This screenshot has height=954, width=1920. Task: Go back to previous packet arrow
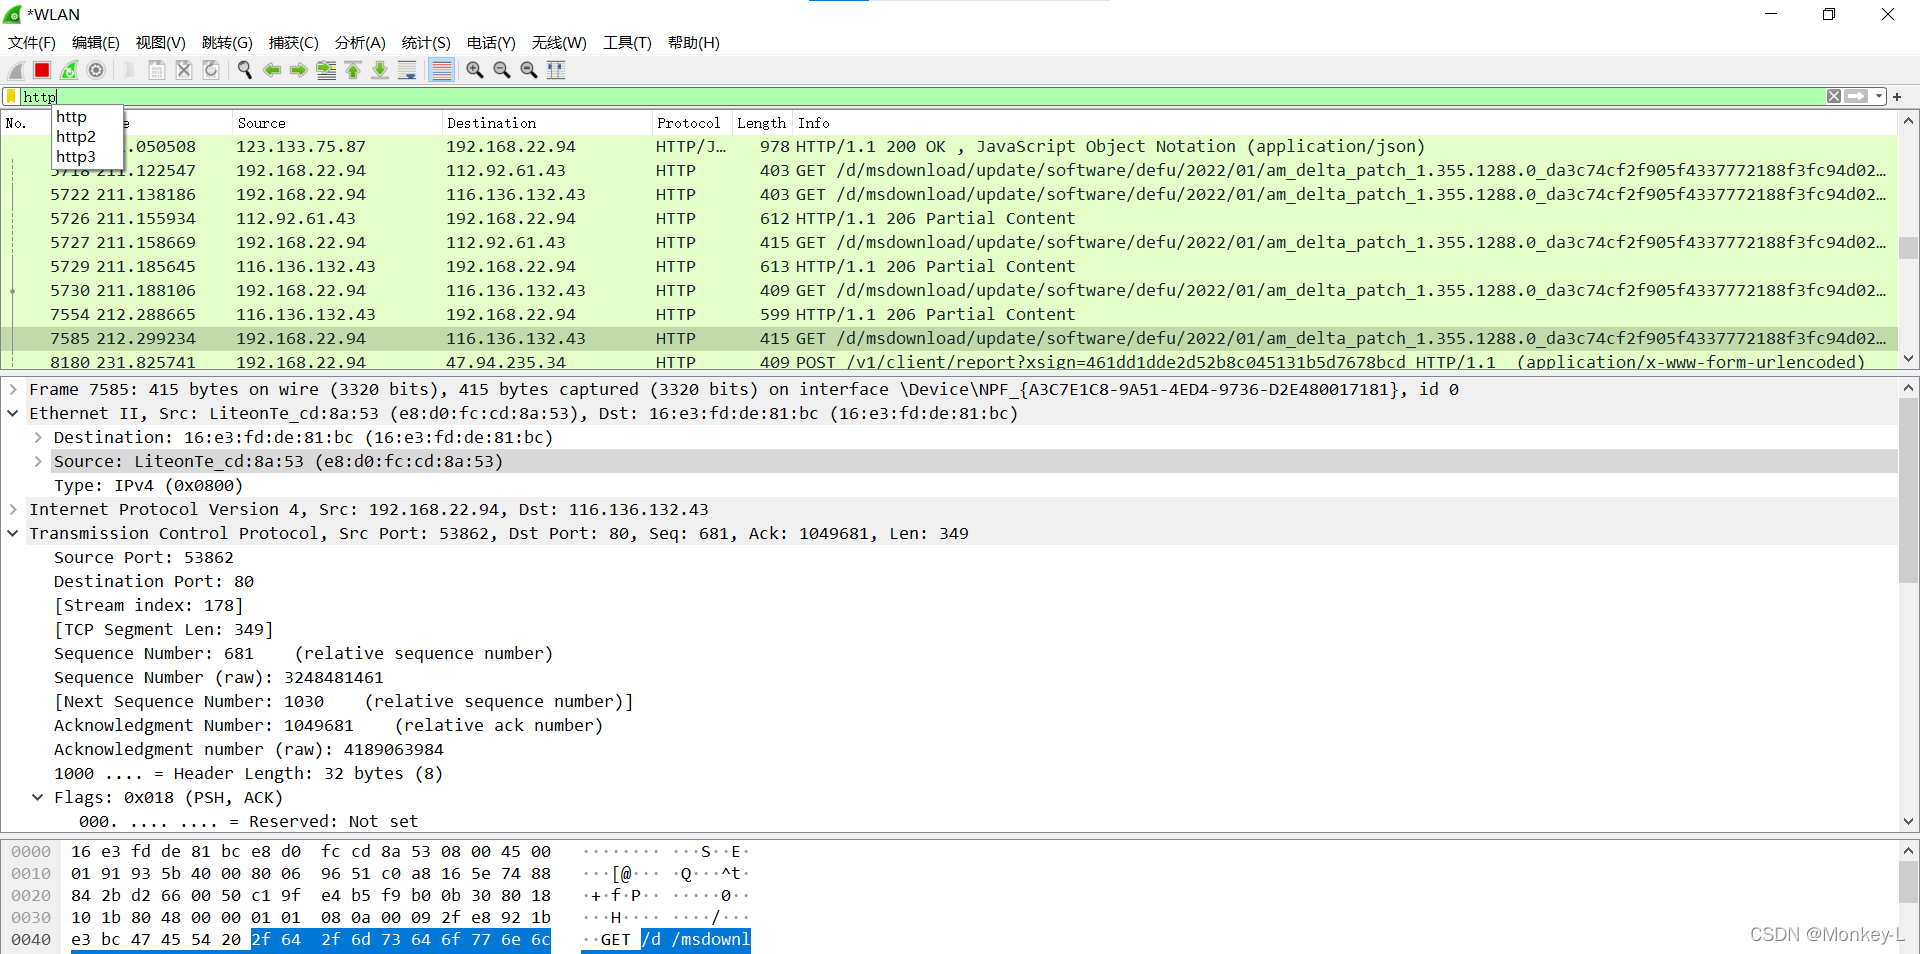click(x=272, y=70)
